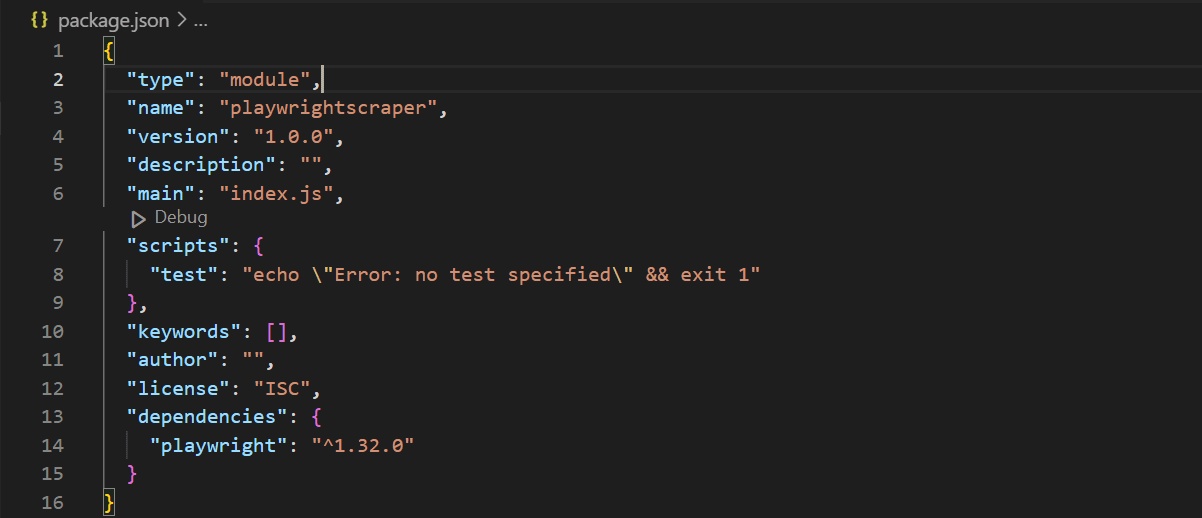Viewport: 1202px width, 518px height.
Task: Click the JSON braces file icon in breadcrumb
Action: (x=41, y=20)
